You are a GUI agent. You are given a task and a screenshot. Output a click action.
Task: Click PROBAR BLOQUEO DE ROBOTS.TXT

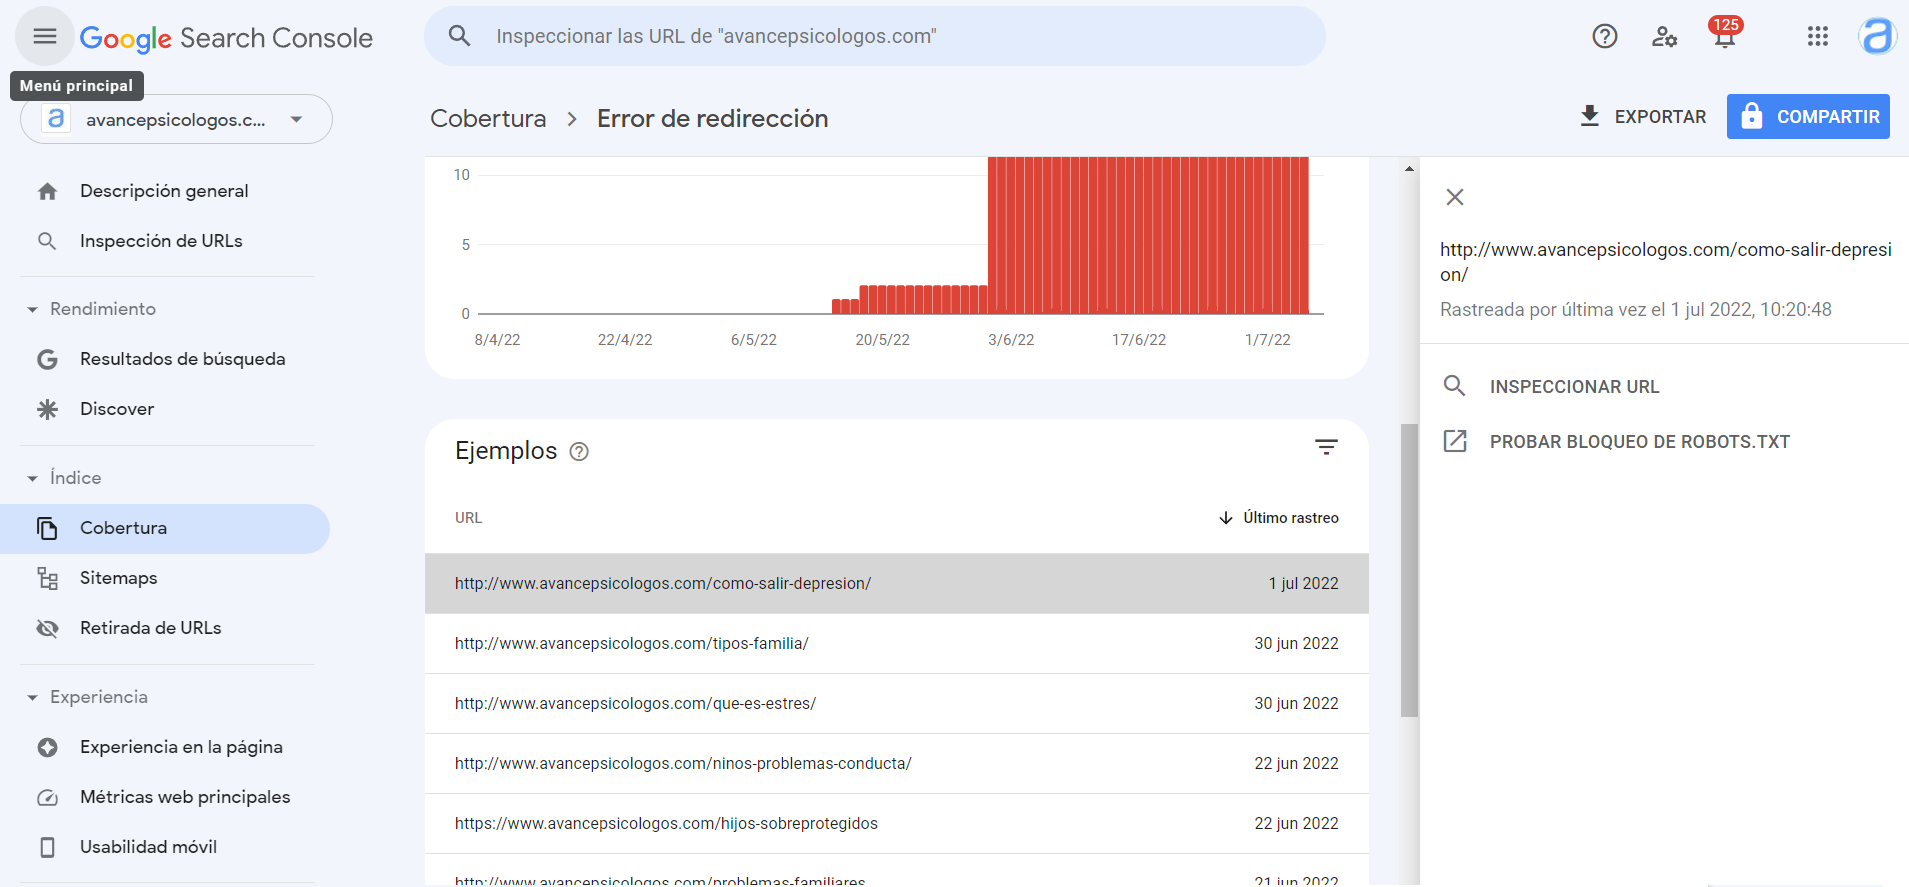(x=1640, y=441)
